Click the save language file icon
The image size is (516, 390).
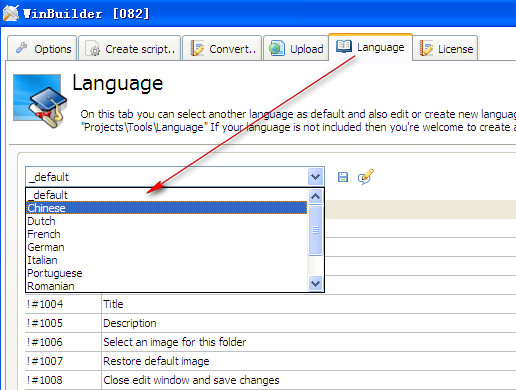coord(343,177)
